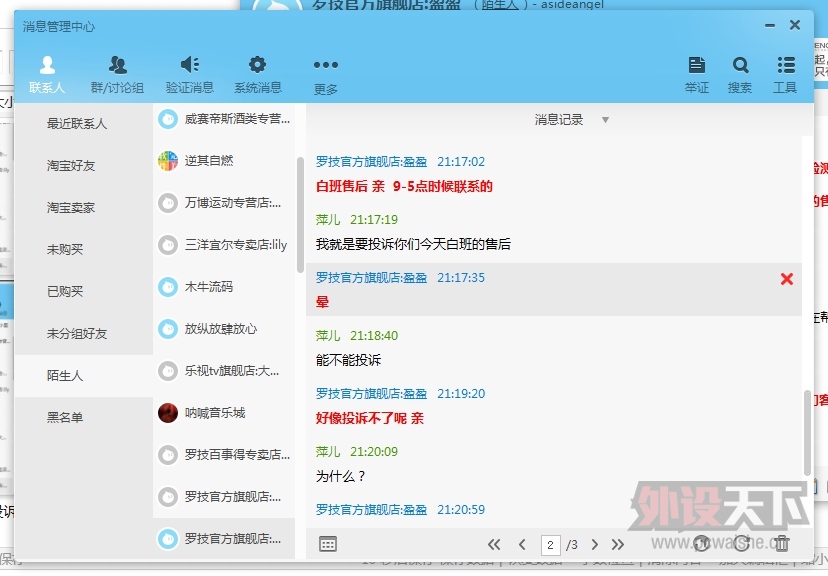Click 呐喊音乐城 dark red avatar
Image resolution: width=828 pixels, height=576 pixels.
coord(168,413)
